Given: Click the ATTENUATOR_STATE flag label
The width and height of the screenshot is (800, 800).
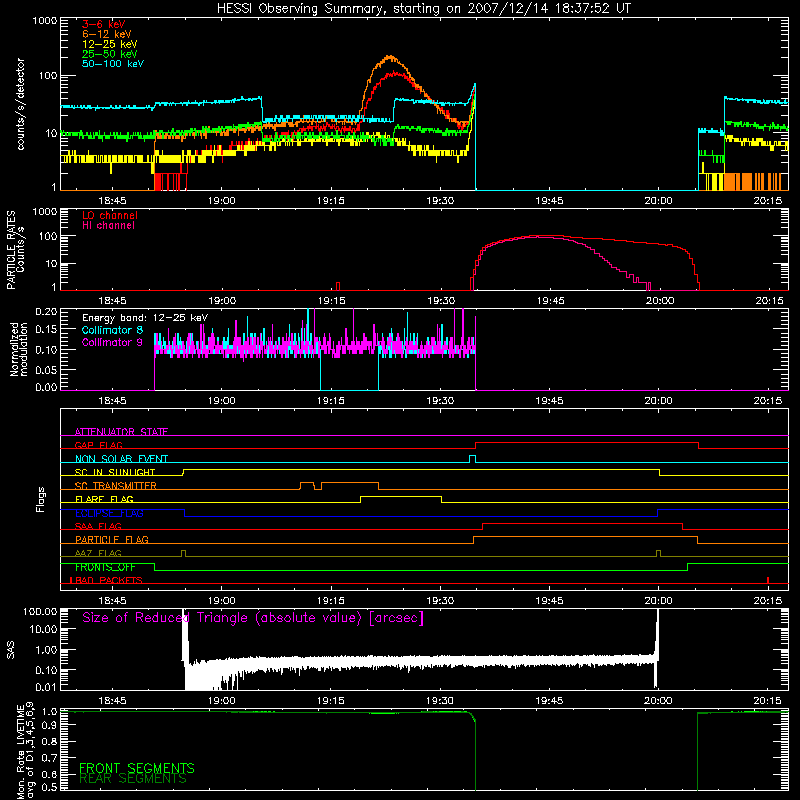Looking at the screenshot, I should click(121, 432).
